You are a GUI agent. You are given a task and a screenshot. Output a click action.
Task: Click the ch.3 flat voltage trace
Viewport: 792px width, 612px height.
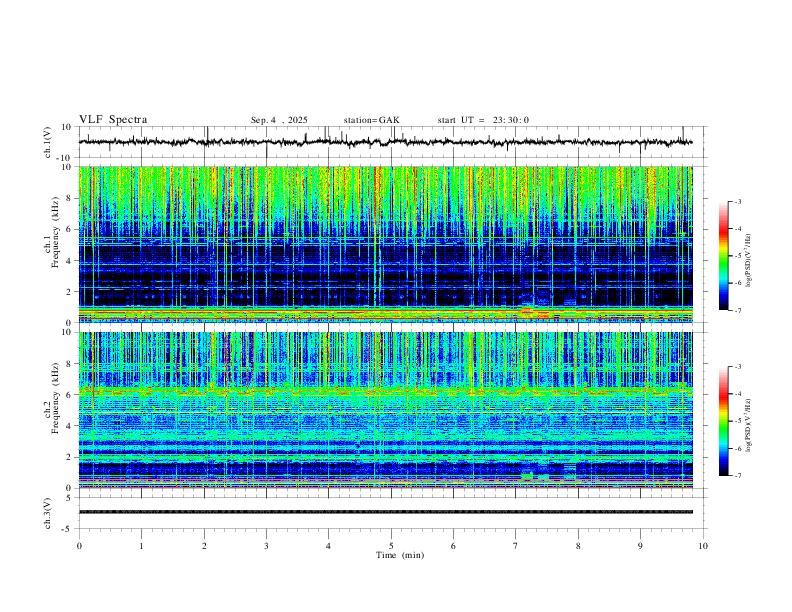(385, 512)
